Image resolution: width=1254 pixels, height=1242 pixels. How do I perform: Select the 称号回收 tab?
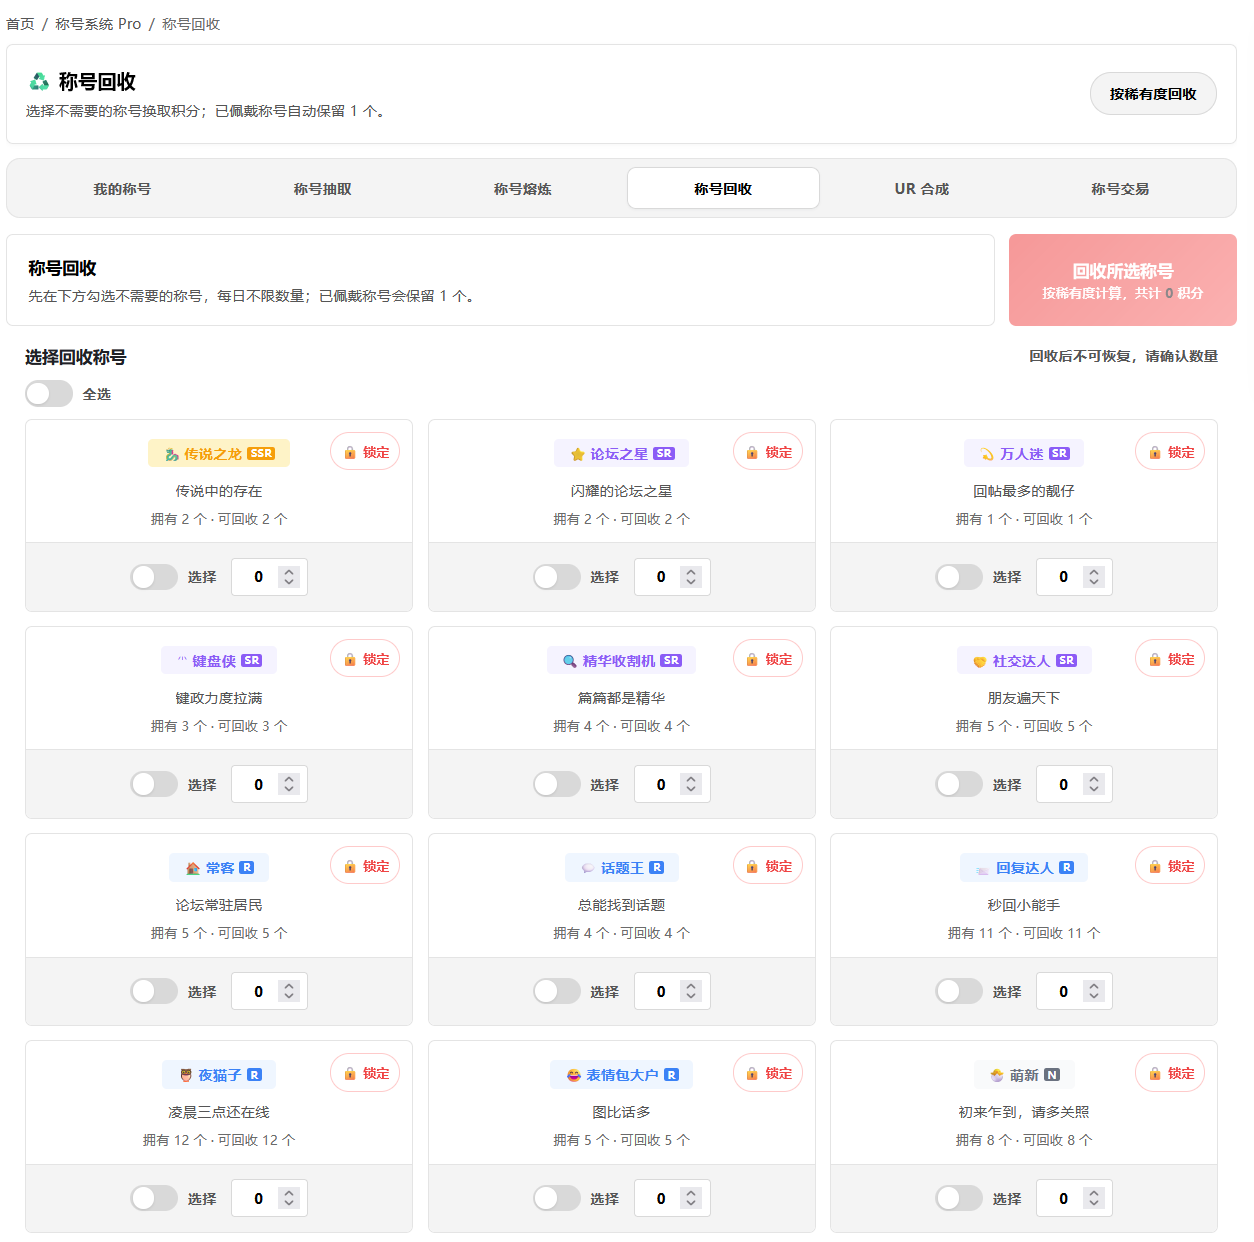click(x=723, y=188)
